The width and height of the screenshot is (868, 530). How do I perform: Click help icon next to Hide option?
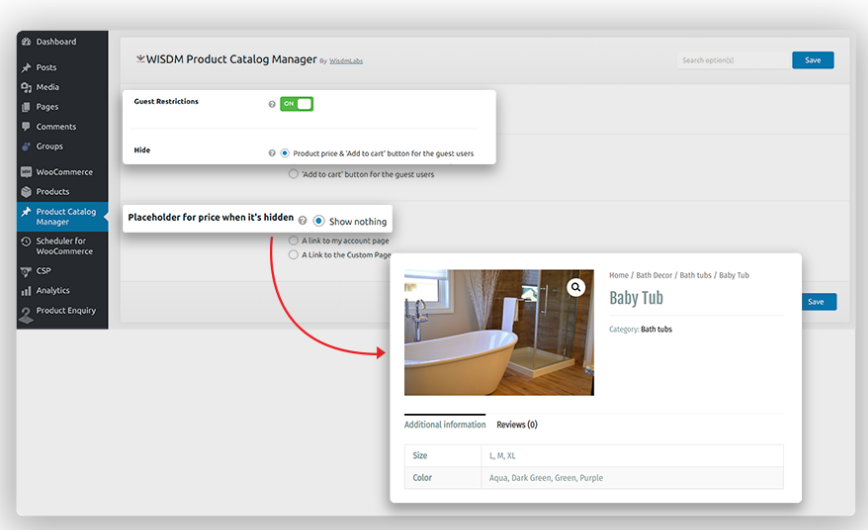[x=272, y=153]
